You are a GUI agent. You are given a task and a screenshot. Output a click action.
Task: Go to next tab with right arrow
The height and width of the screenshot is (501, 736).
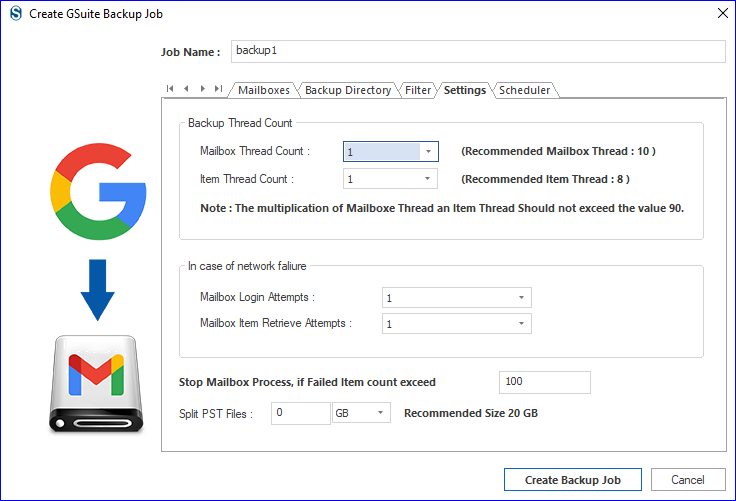[x=202, y=88]
